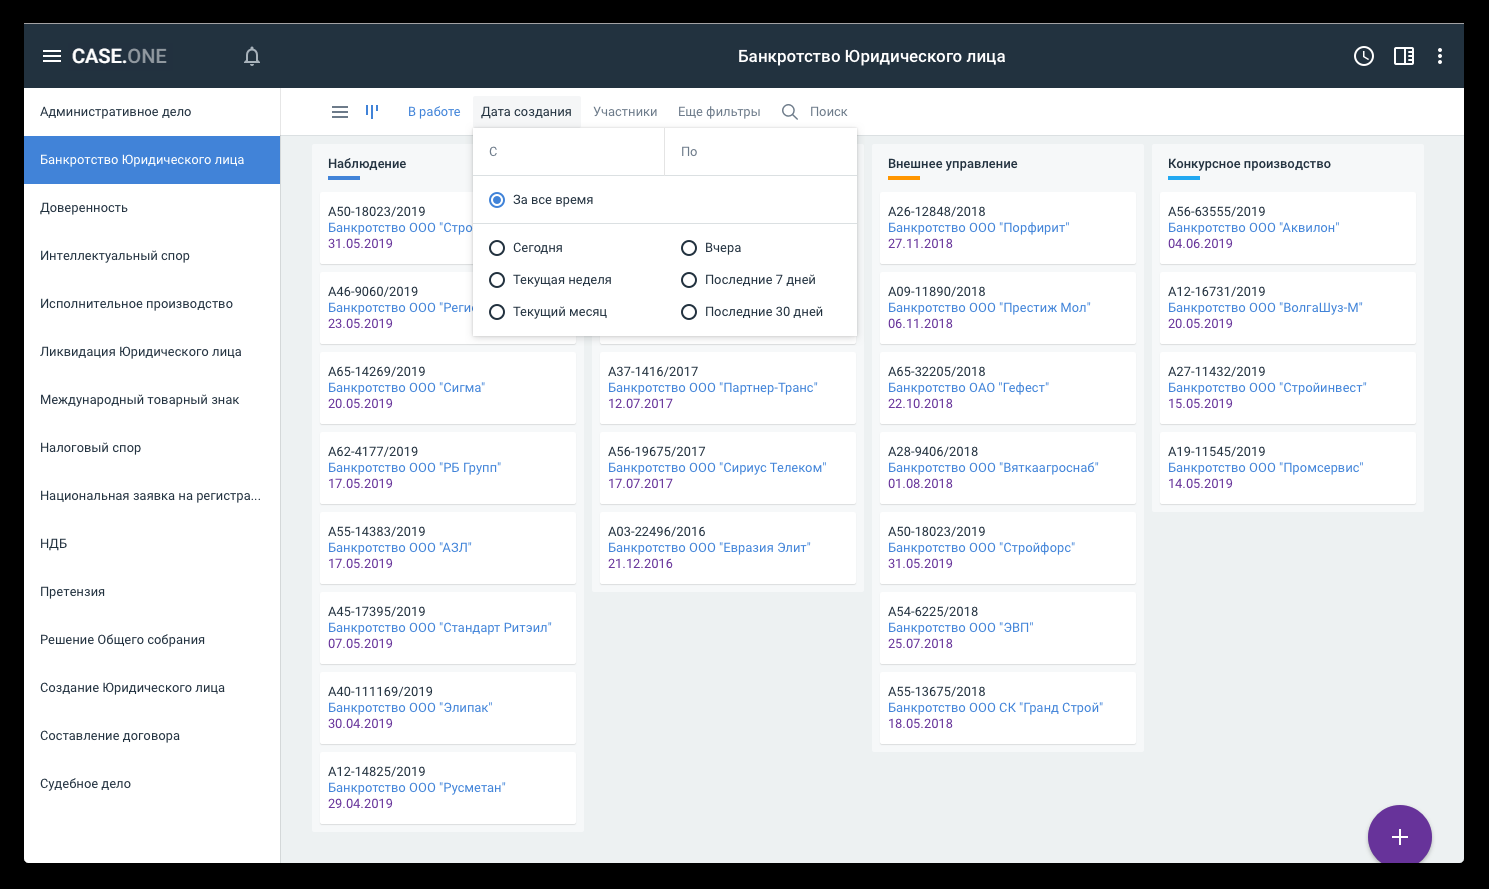The image size is (1489, 889).
Task: Open the 'В работе' filter dropdown
Action: (434, 112)
